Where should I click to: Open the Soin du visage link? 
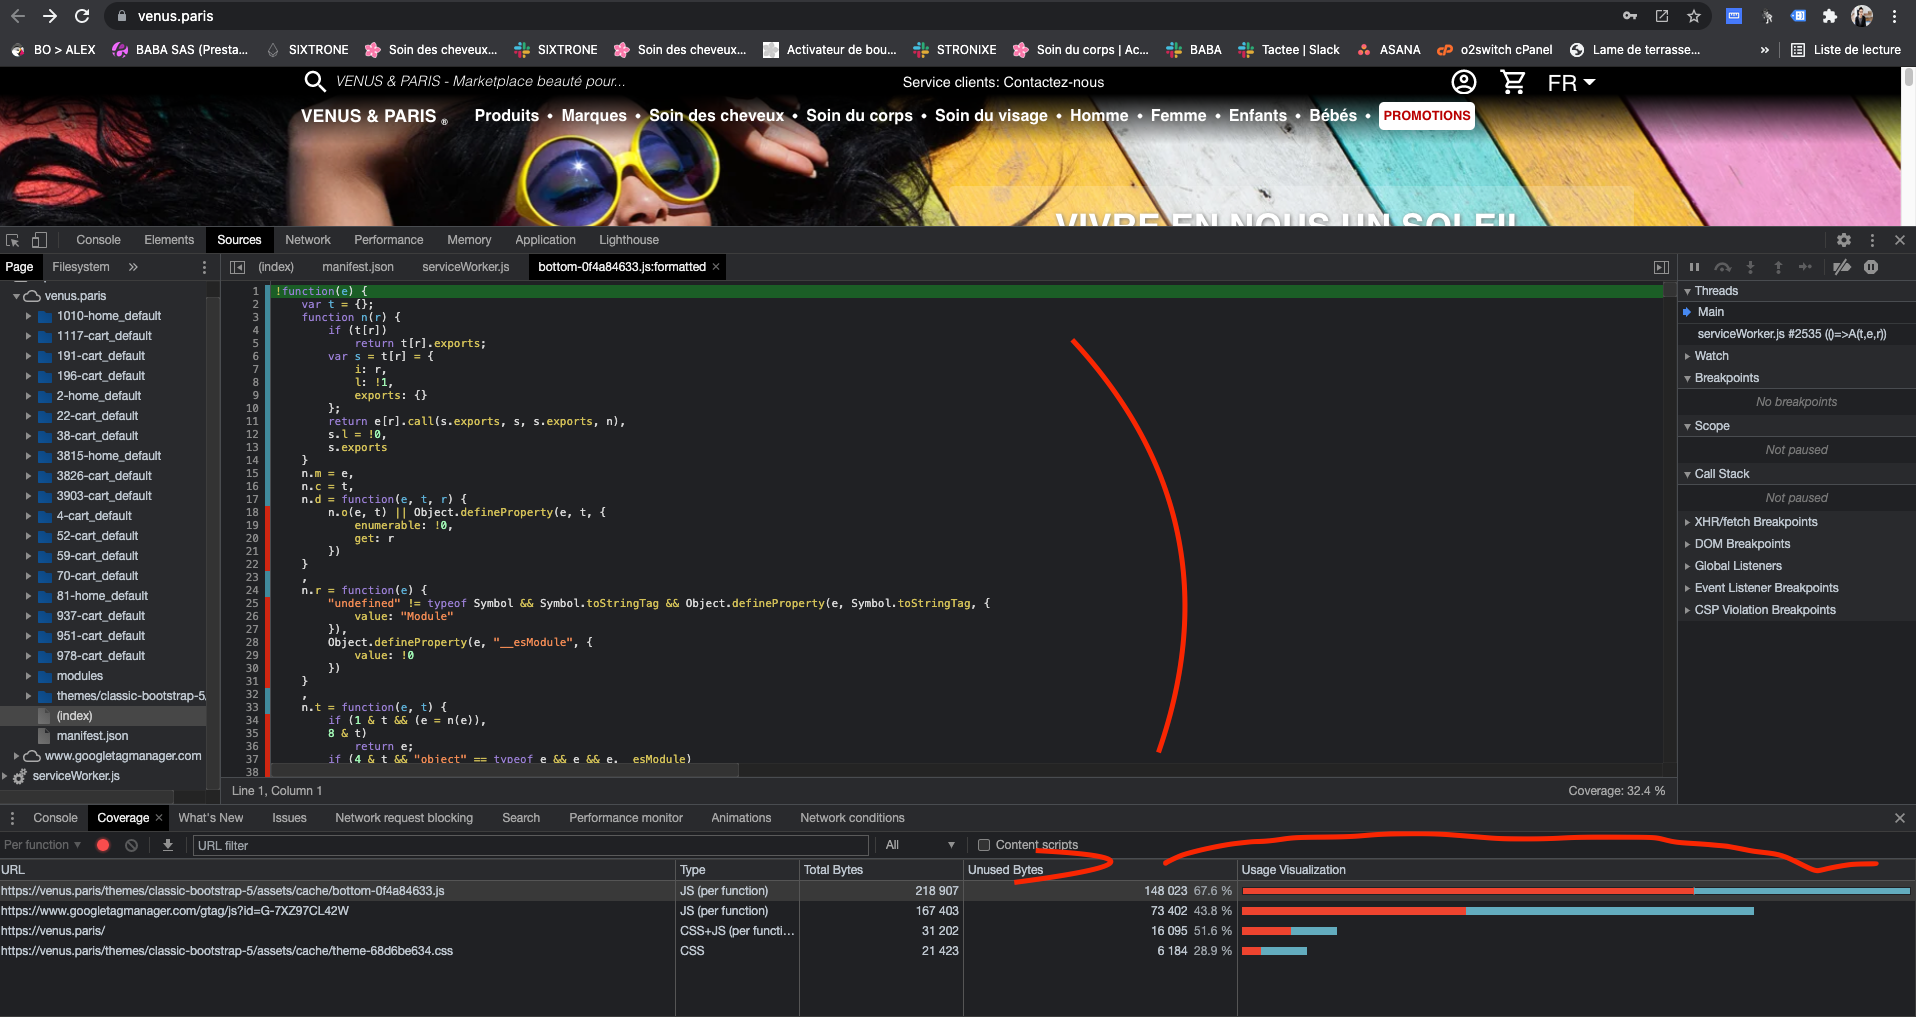pyautogui.click(x=991, y=116)
